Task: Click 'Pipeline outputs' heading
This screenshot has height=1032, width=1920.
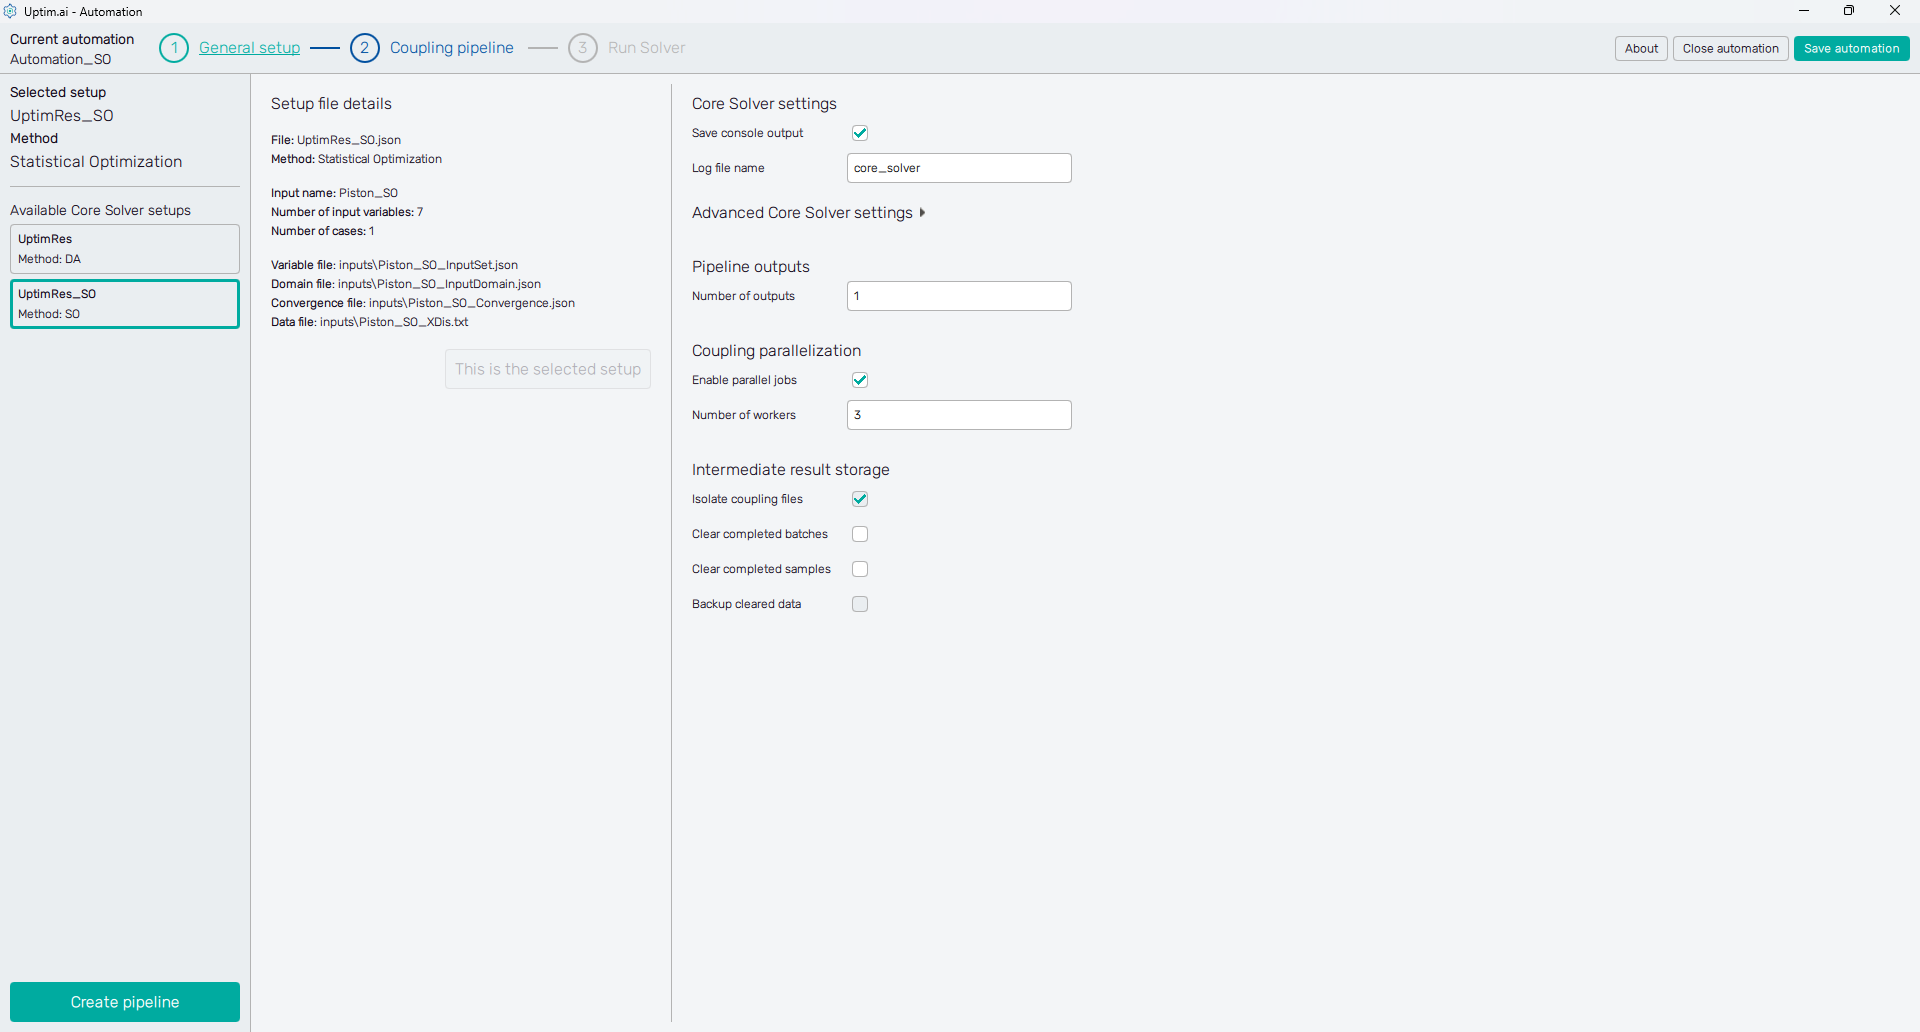Action: (x=751, y=267)
